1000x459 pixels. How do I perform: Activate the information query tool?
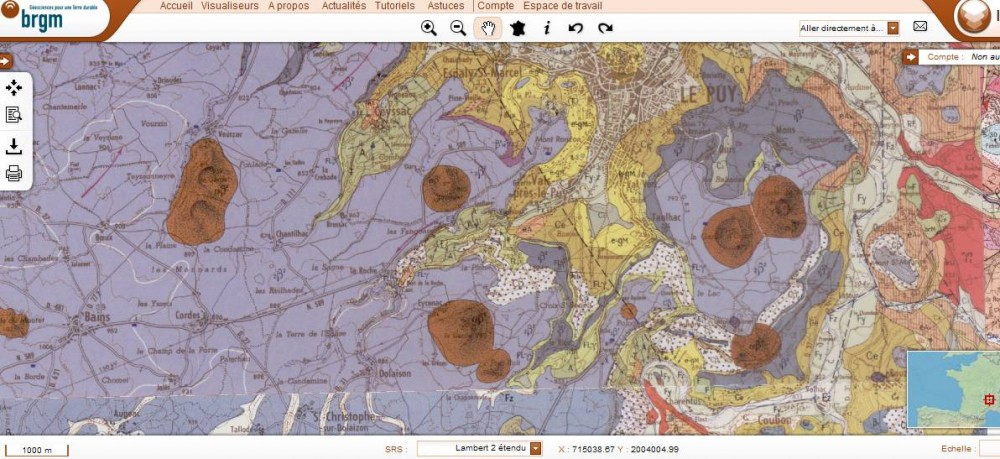[x=547, y=28]
